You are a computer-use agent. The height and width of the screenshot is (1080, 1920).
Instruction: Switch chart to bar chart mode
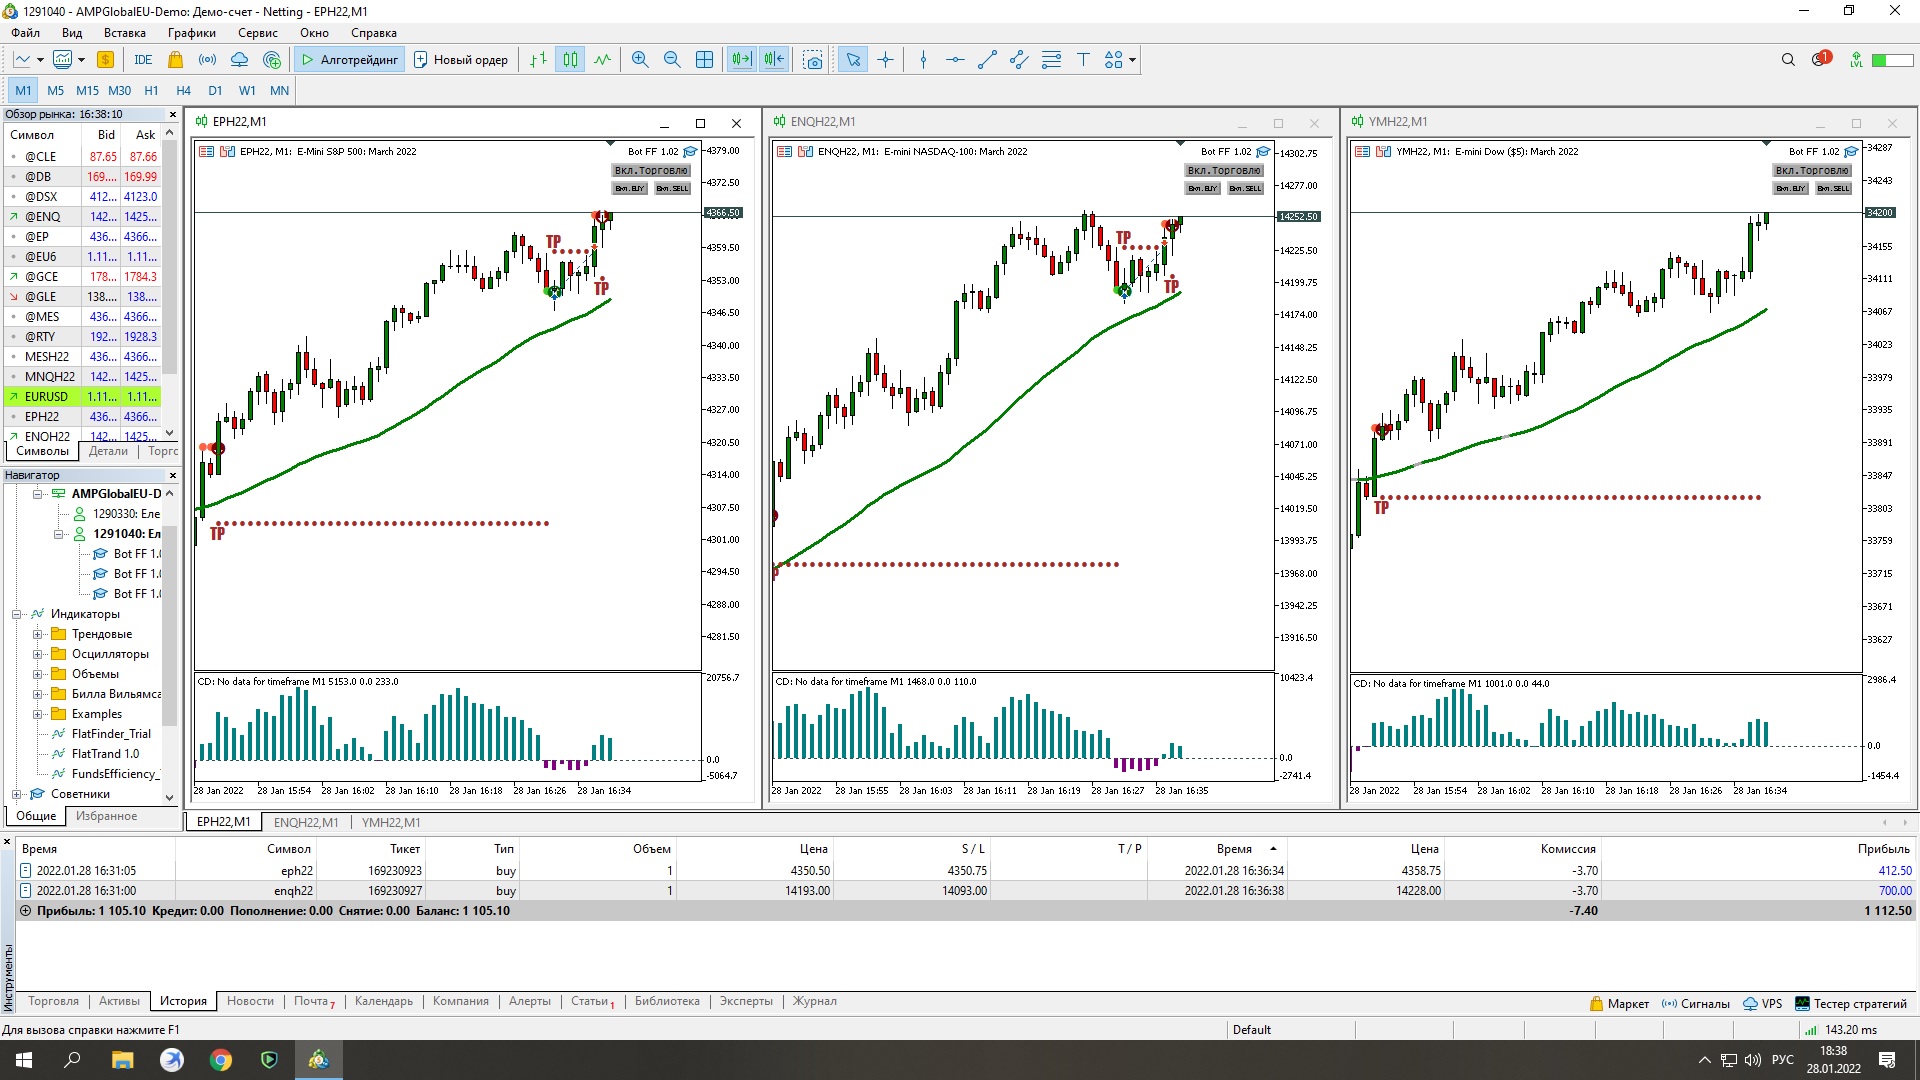point(538,60)
